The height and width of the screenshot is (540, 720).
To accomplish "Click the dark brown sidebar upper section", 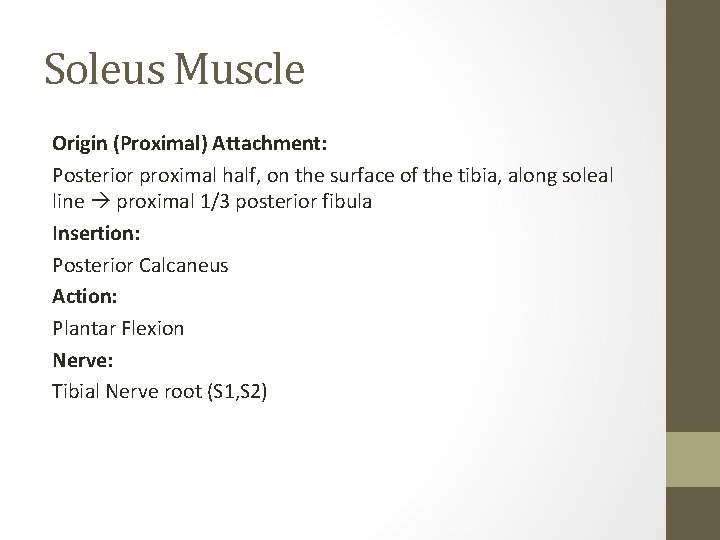I will pos(693,216).
